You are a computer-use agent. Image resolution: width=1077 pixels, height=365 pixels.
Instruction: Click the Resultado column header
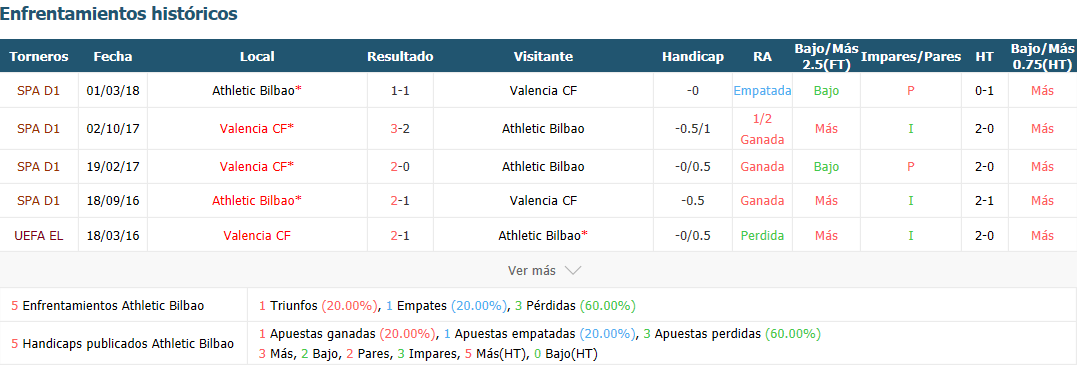(400, 56)
